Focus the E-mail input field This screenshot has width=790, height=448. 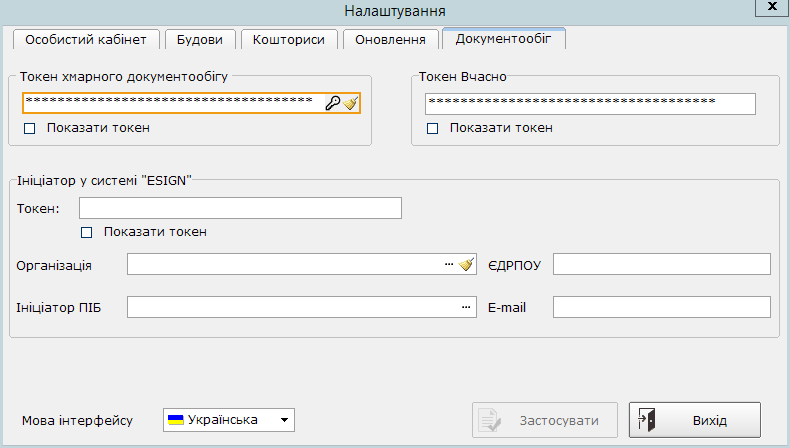[661, 307]
